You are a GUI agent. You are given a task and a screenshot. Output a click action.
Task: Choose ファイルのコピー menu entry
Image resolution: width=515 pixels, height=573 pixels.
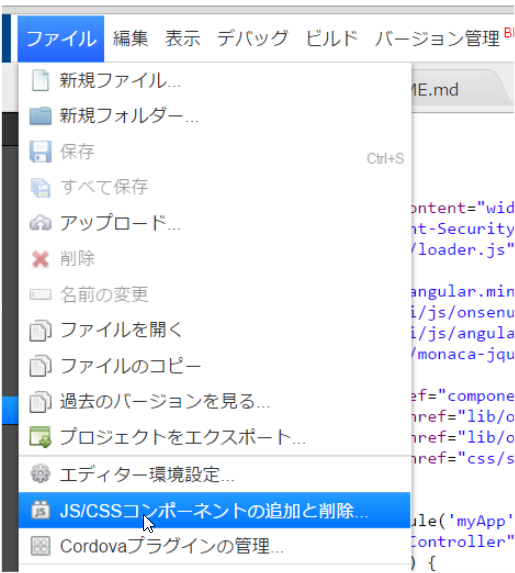215,366
